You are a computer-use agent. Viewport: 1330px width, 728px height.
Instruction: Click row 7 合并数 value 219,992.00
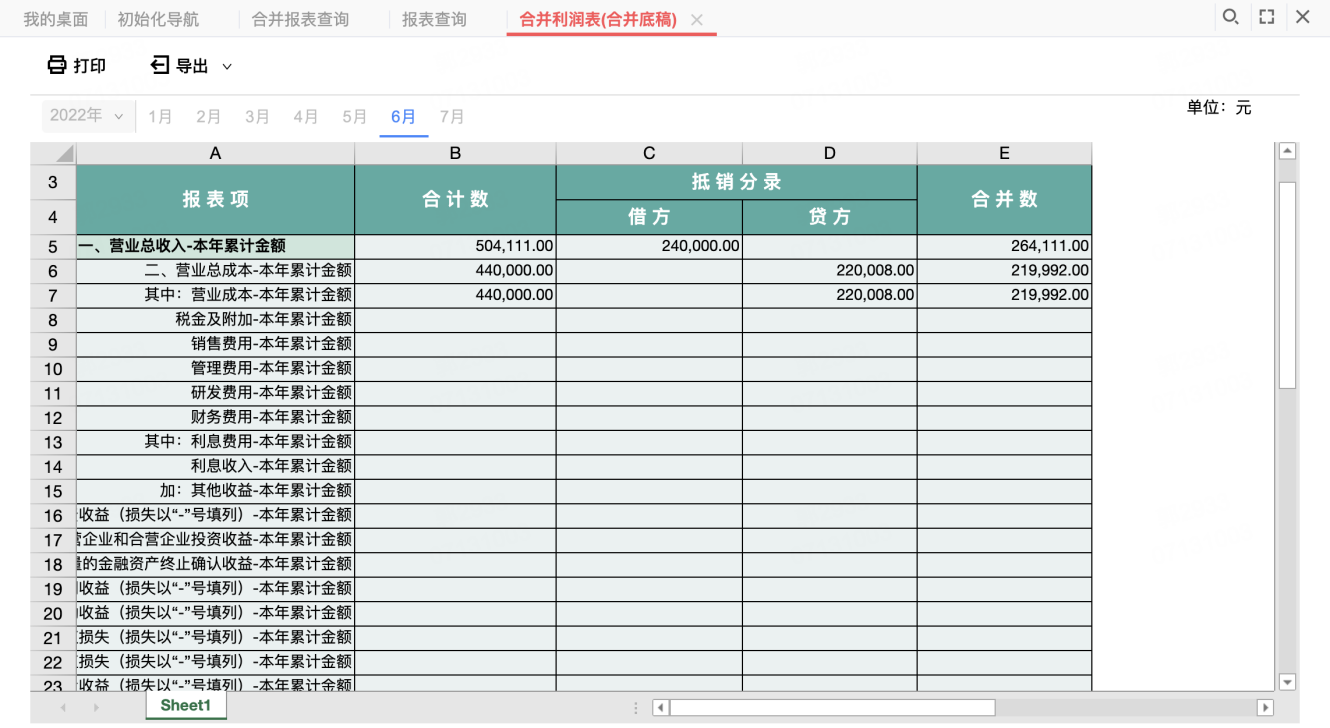(x=1004, y=295)
